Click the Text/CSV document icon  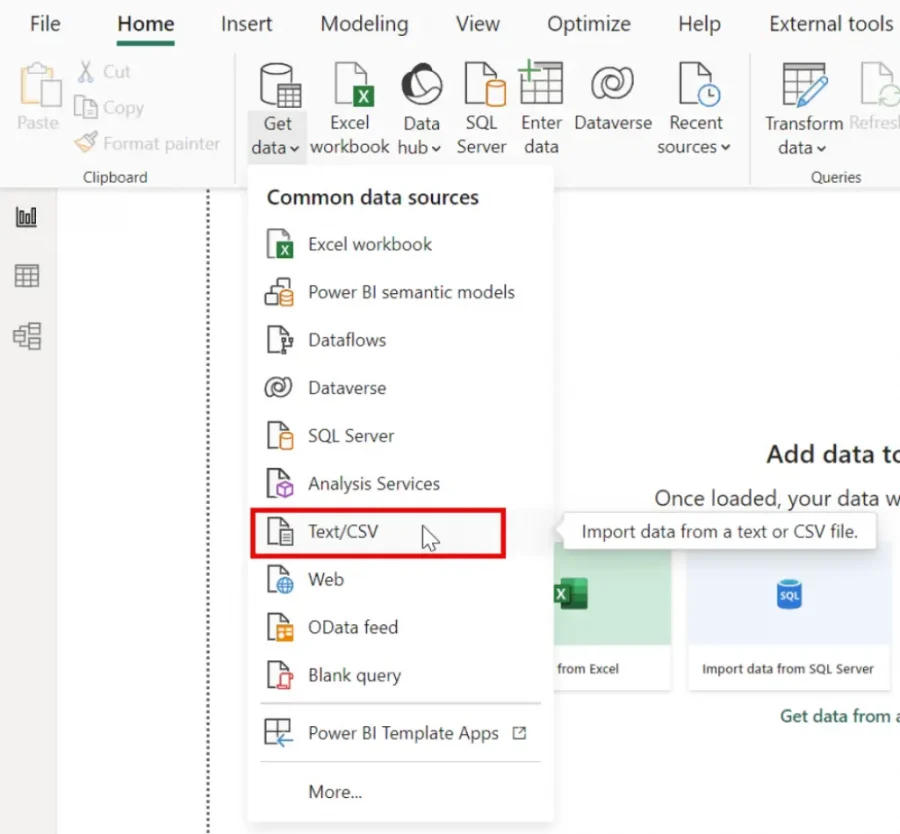pos(280,532)
